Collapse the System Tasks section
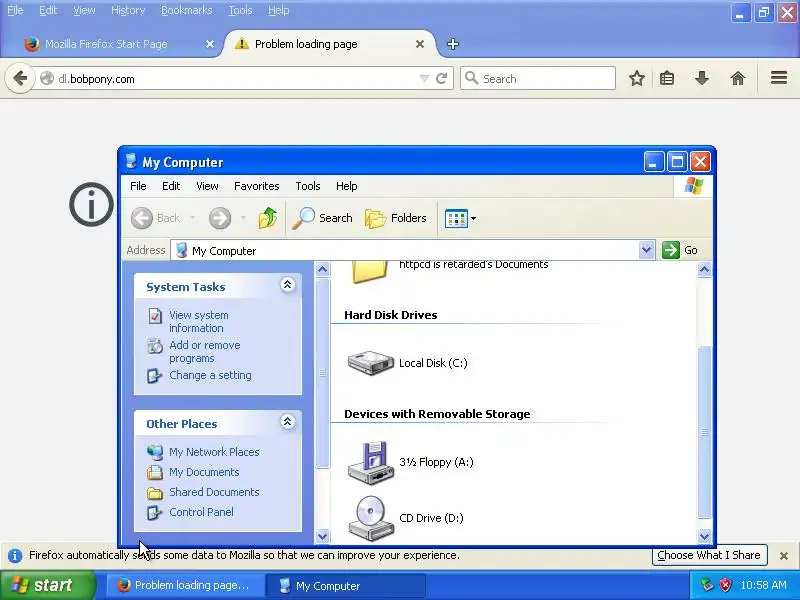This screenshot has width=800, height=600. click(x=287, y=285)
